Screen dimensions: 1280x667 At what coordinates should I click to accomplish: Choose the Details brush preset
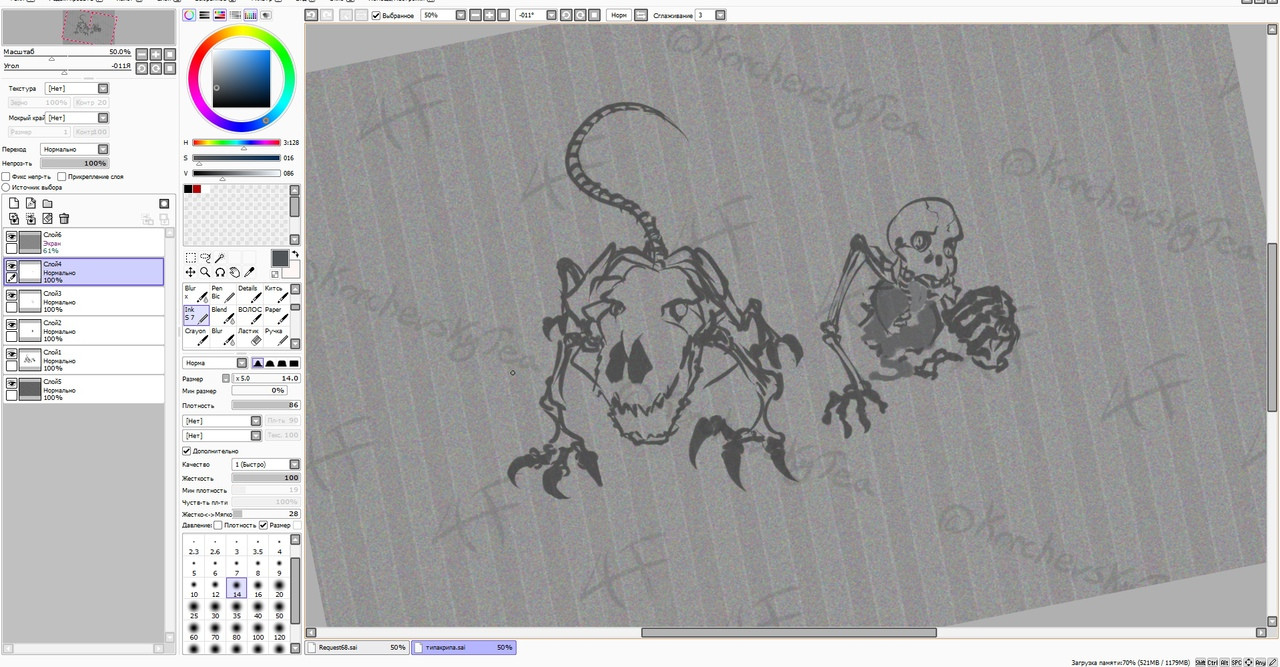[x=249, y=293]
